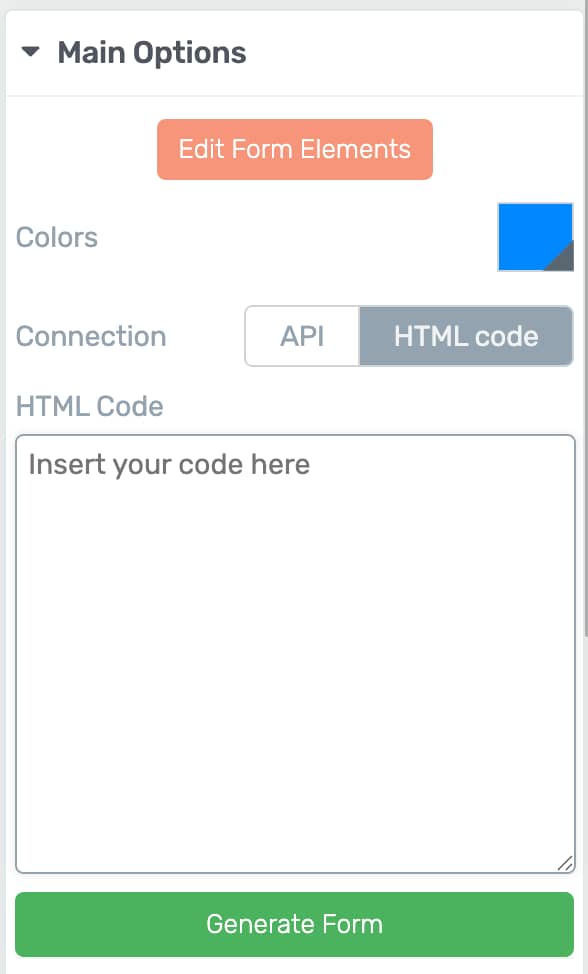Image resolution: width=588 pixels, height=974 pixels.
Task: Click the Colors label
Action: (57, 237)
